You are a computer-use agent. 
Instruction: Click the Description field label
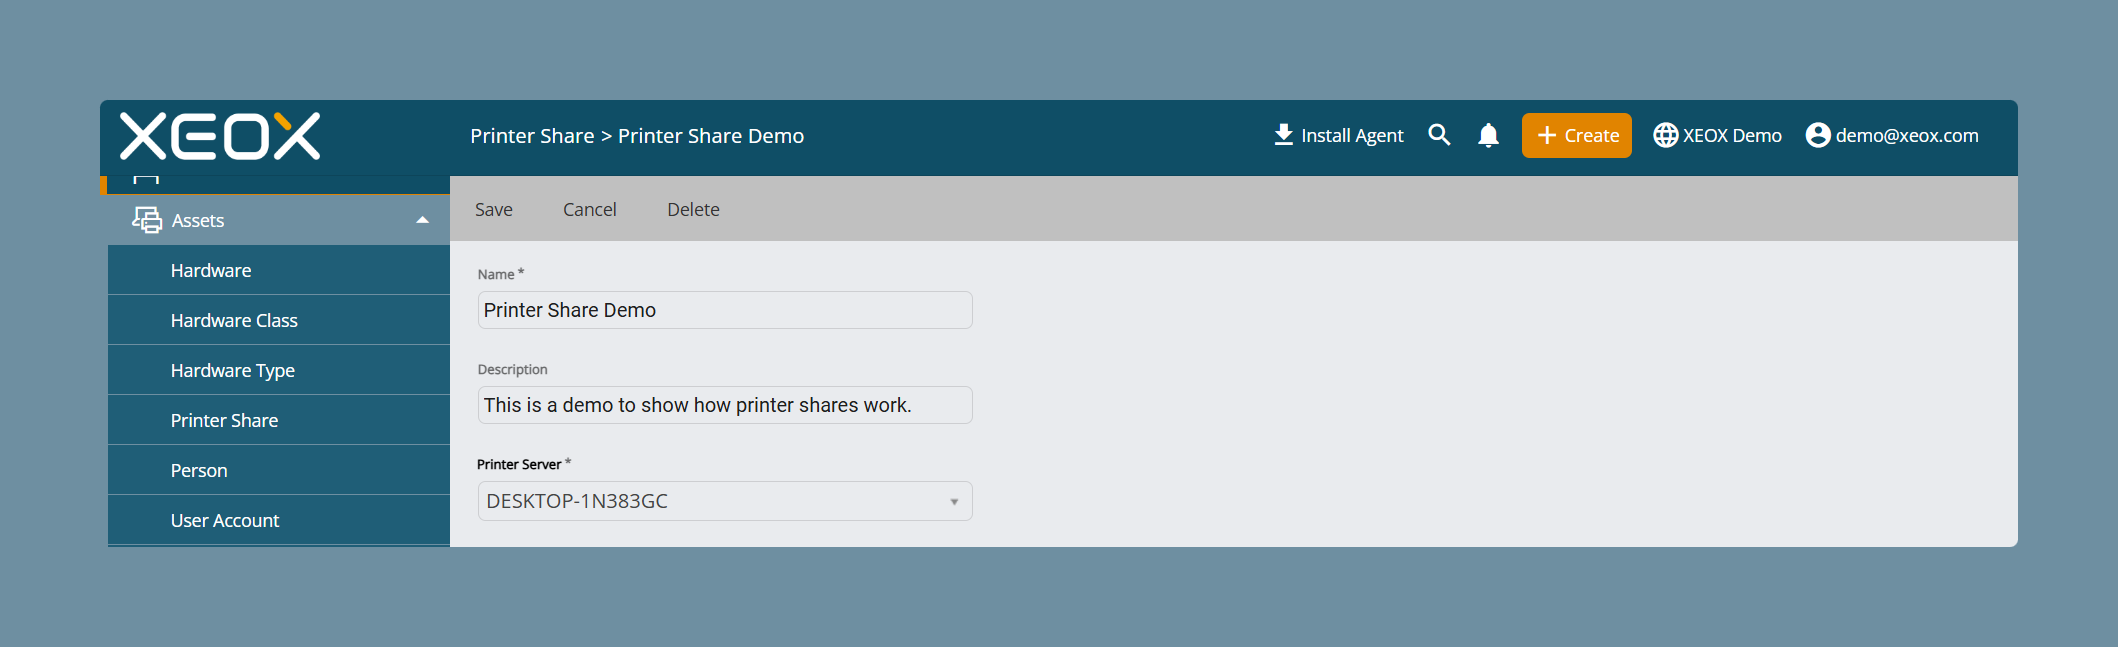pos(513,369)
